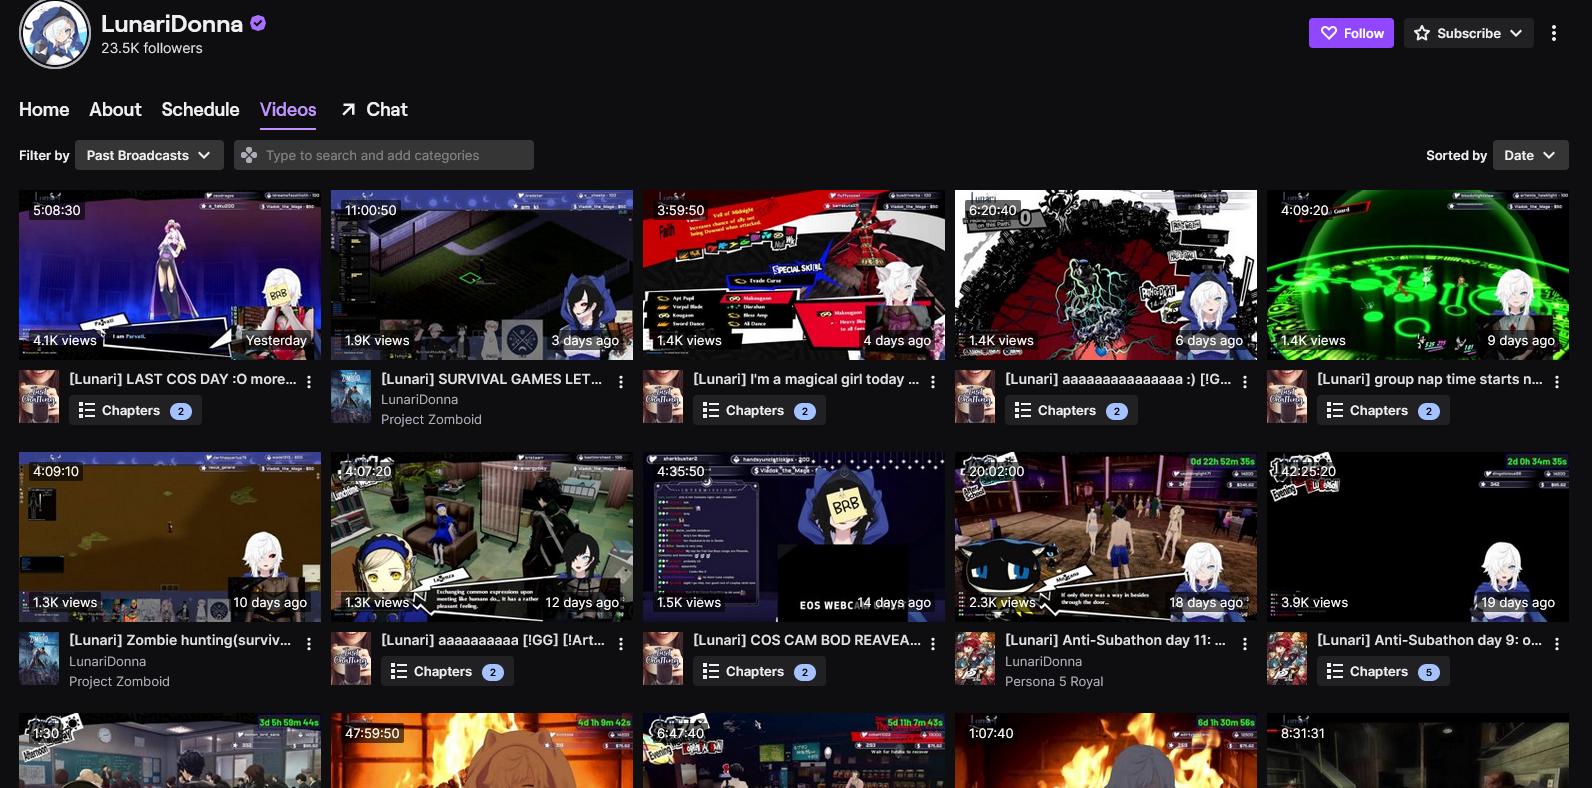The height and width of the screenshot is (788, 1592).
Task: Select the Videos tab
Action: coord(288,109)
